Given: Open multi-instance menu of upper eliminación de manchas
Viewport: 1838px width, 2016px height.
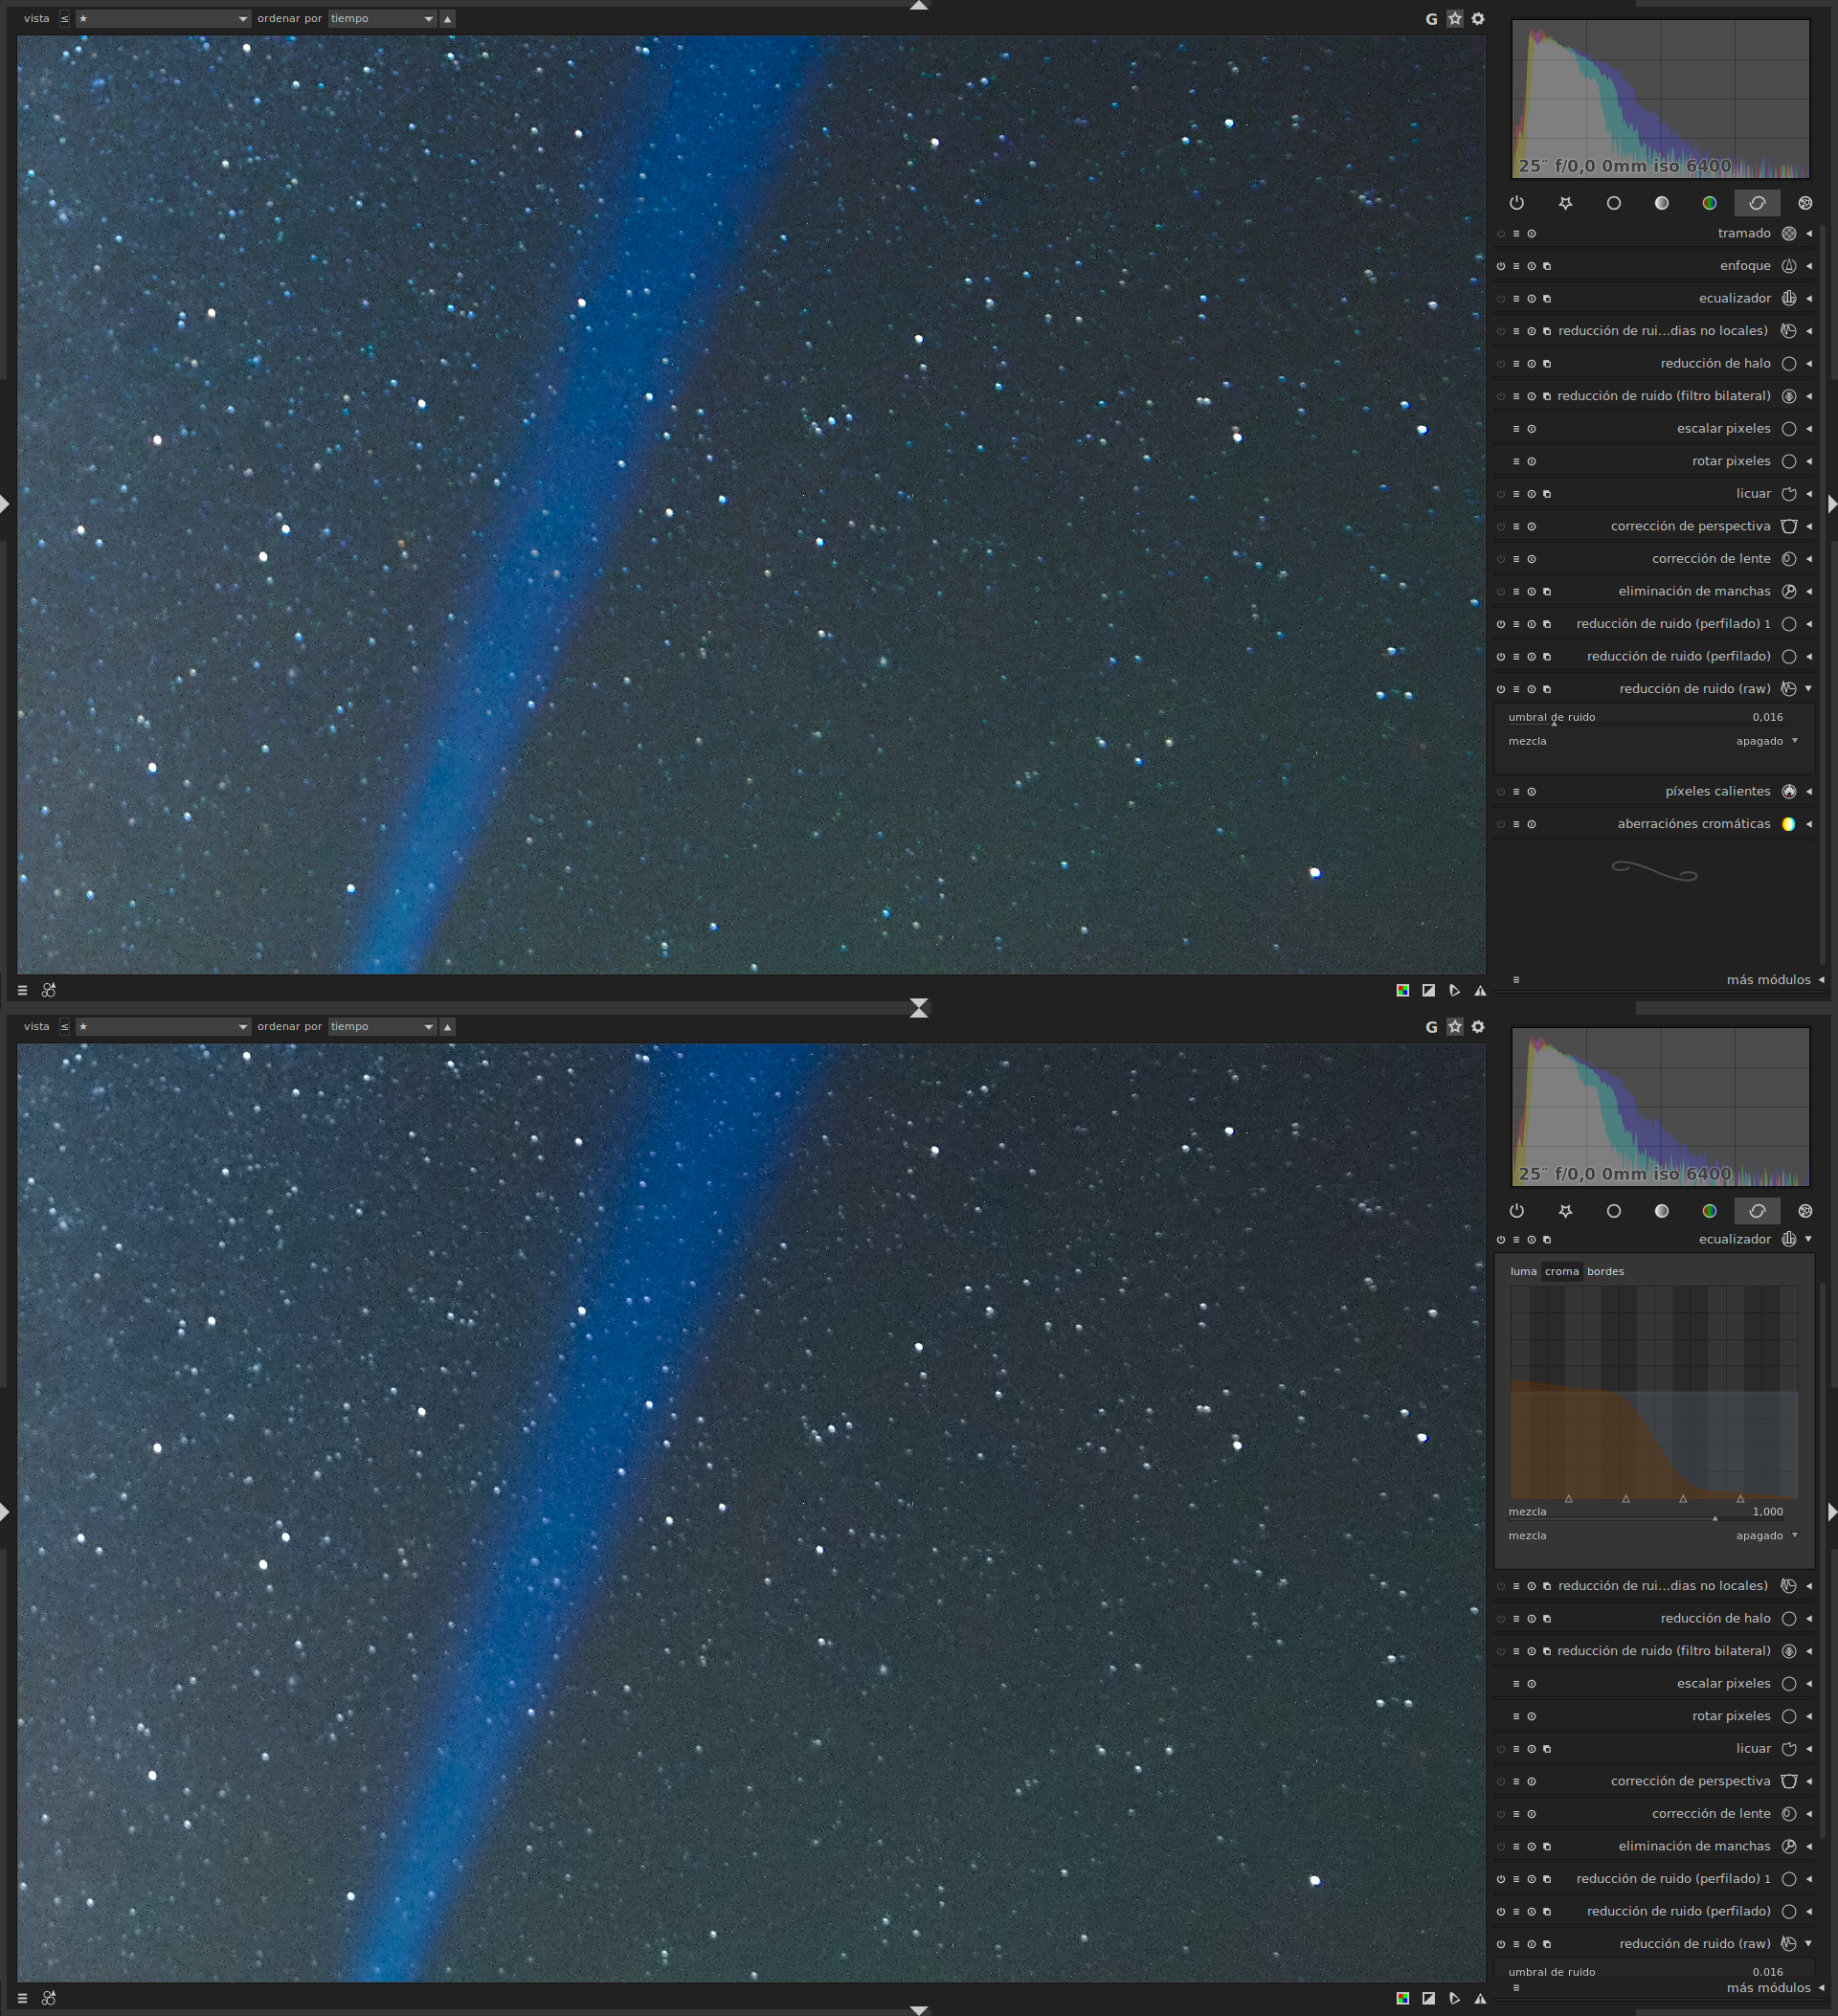Looking at the screenshot, I should pyautogui.click(x=1547, y=592).
